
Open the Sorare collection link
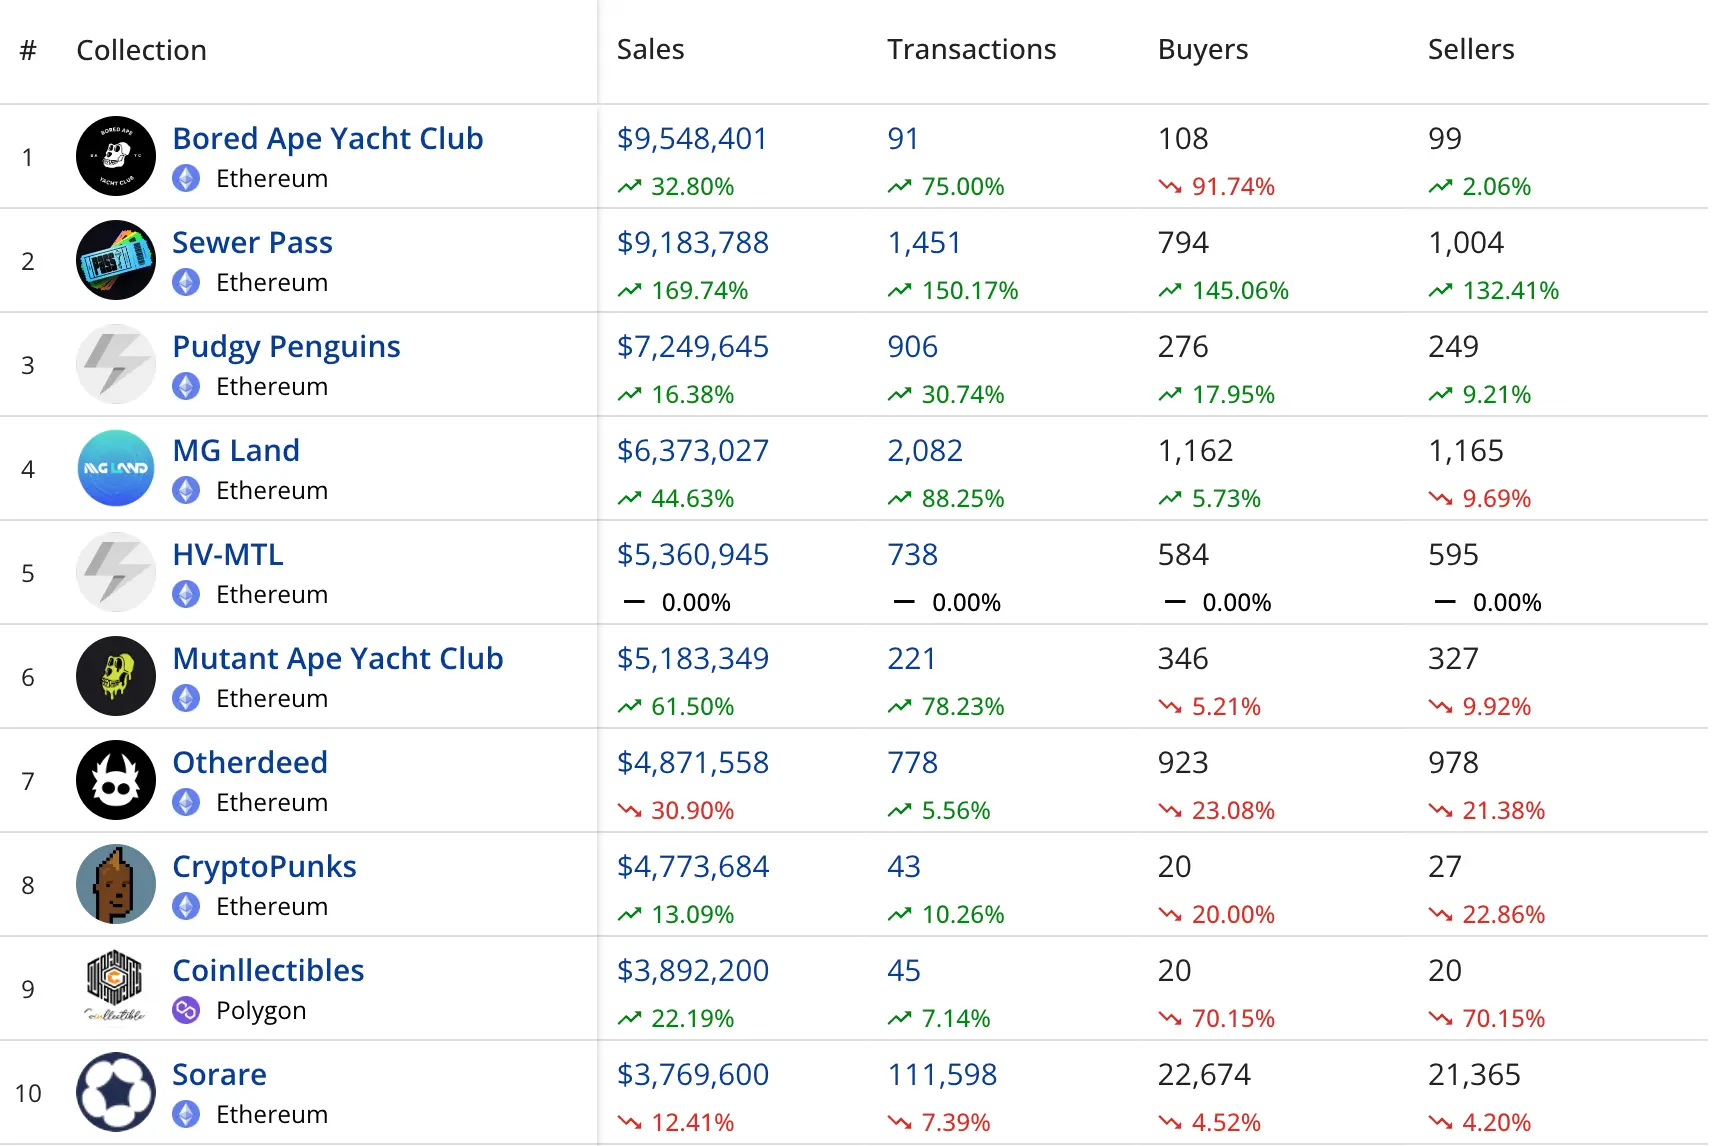coord(219,1074)
